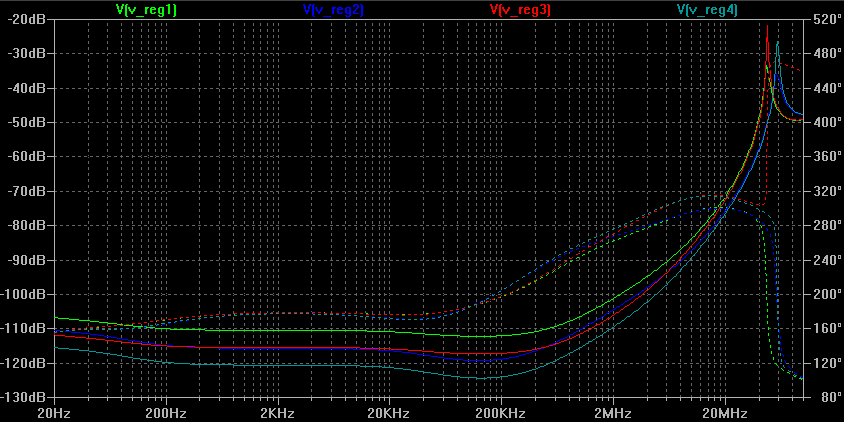Click the -50dB magnitude axis label

[x=26, y=122]
